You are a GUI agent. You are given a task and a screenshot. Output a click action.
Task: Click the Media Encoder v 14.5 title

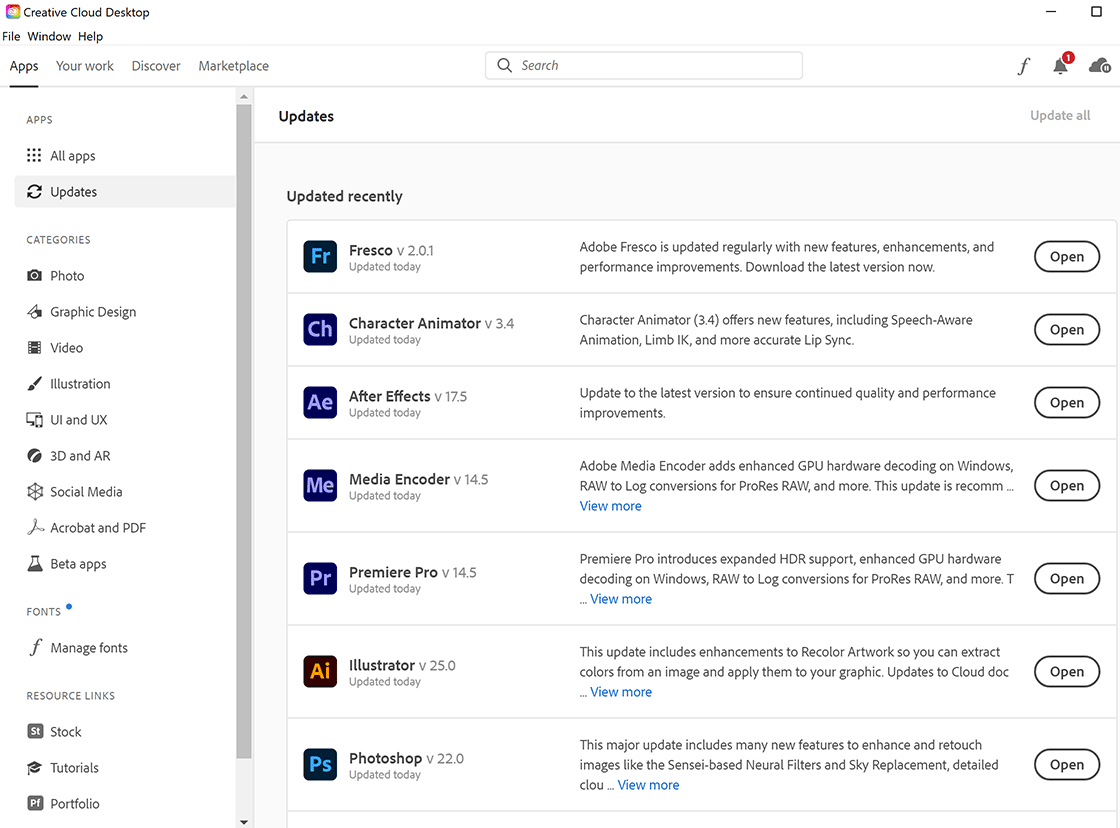(x=419, y=479)
